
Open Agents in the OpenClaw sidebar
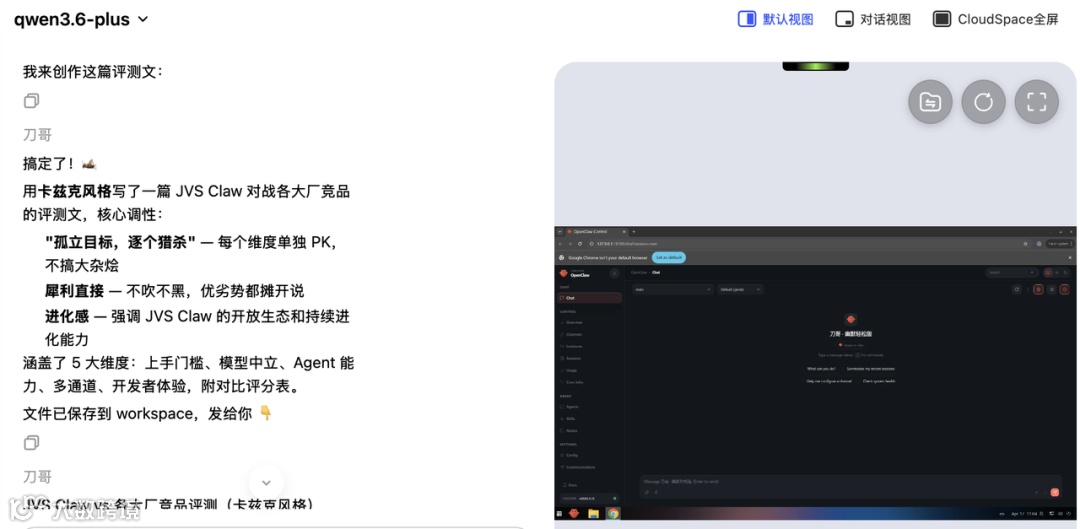pyautogui.click(x=590, y=407)
